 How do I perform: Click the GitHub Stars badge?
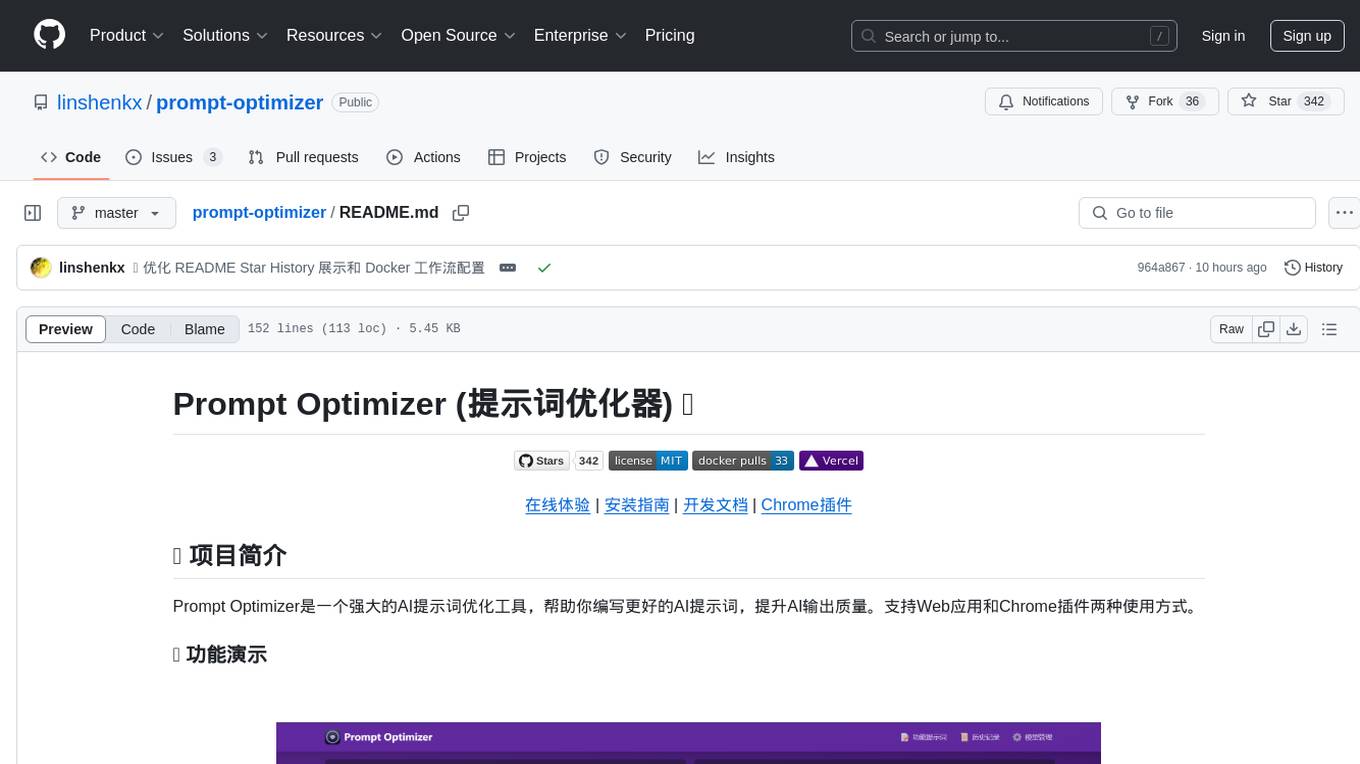pyautogui.click(x=558, y=461)
